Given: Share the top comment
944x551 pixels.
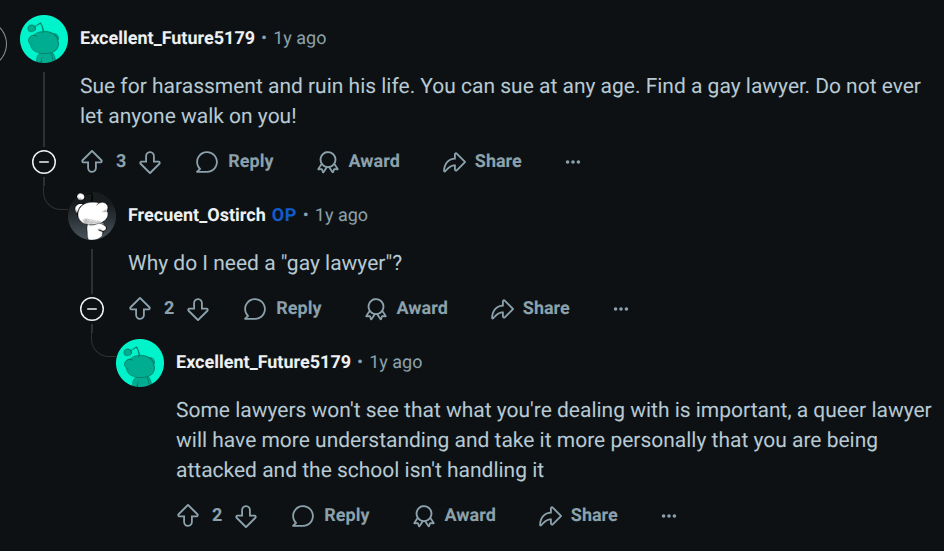Looking at the screenshot, I should (482, 161).
